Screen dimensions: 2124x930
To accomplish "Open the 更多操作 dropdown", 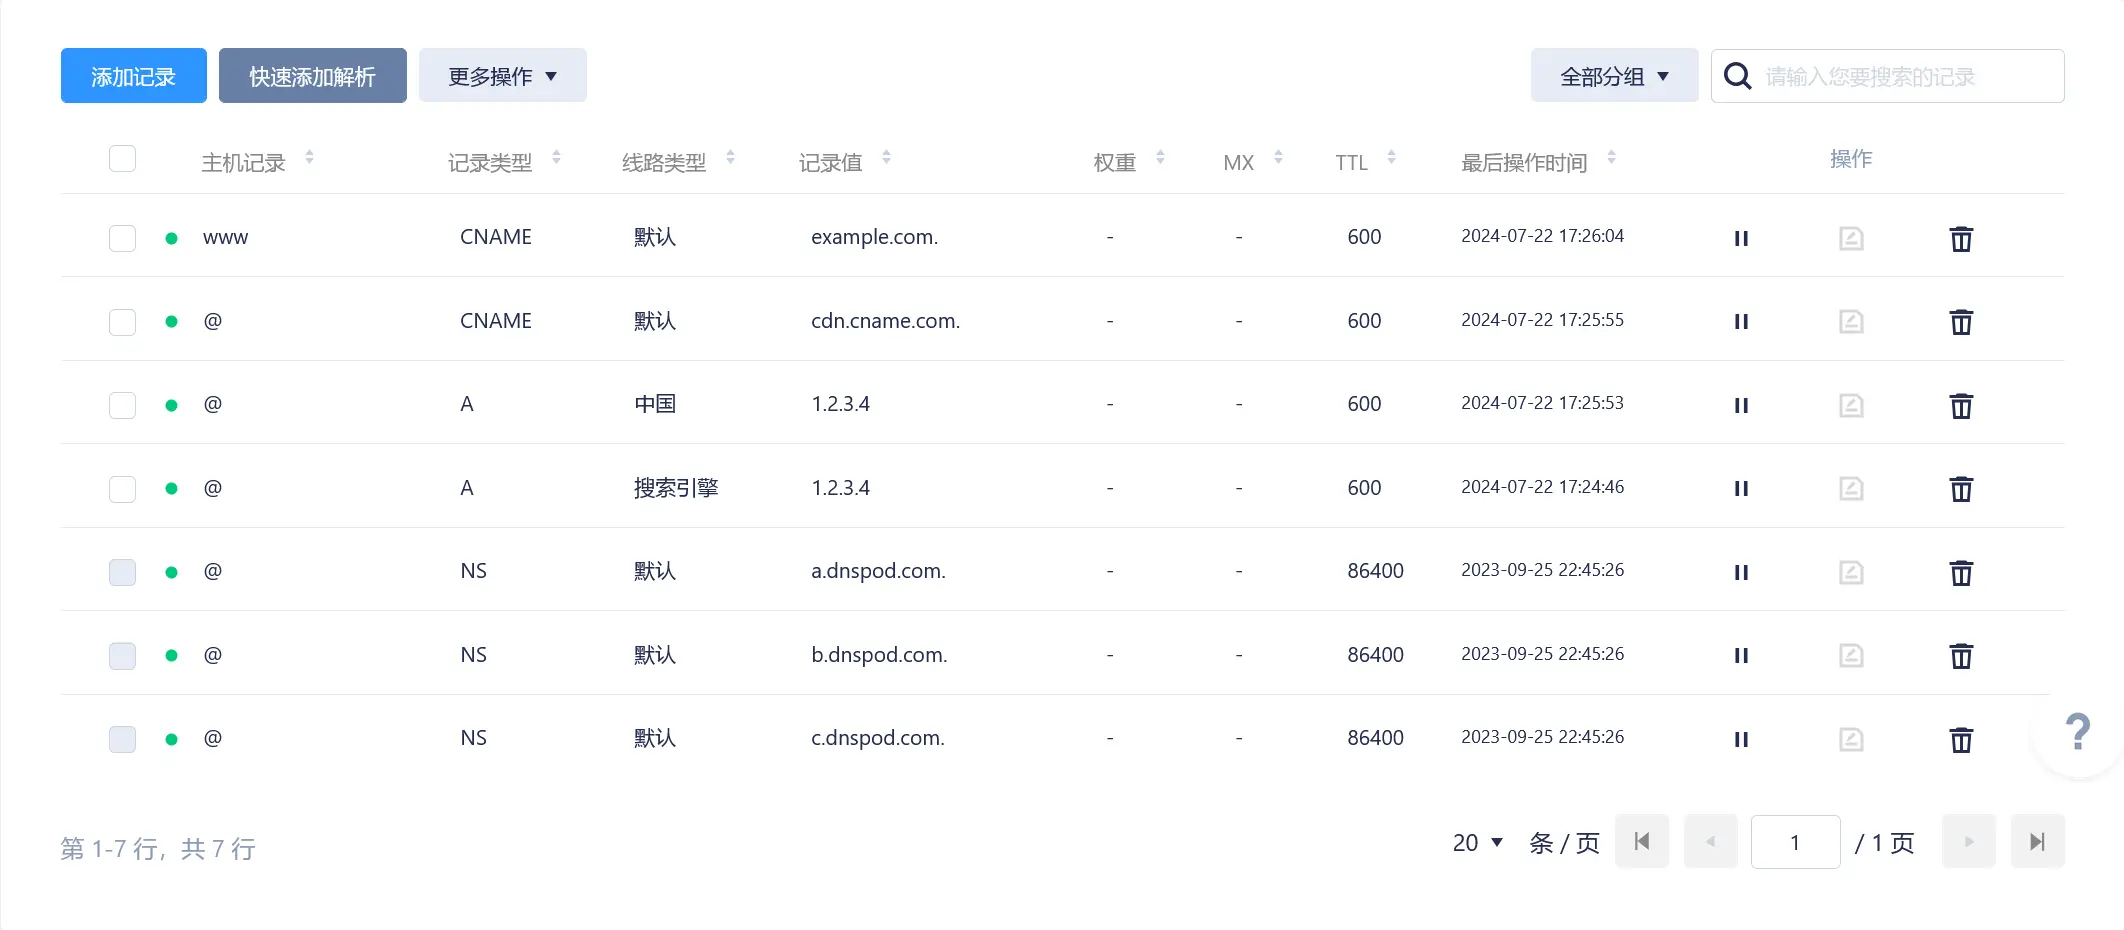I will point(502,76).
